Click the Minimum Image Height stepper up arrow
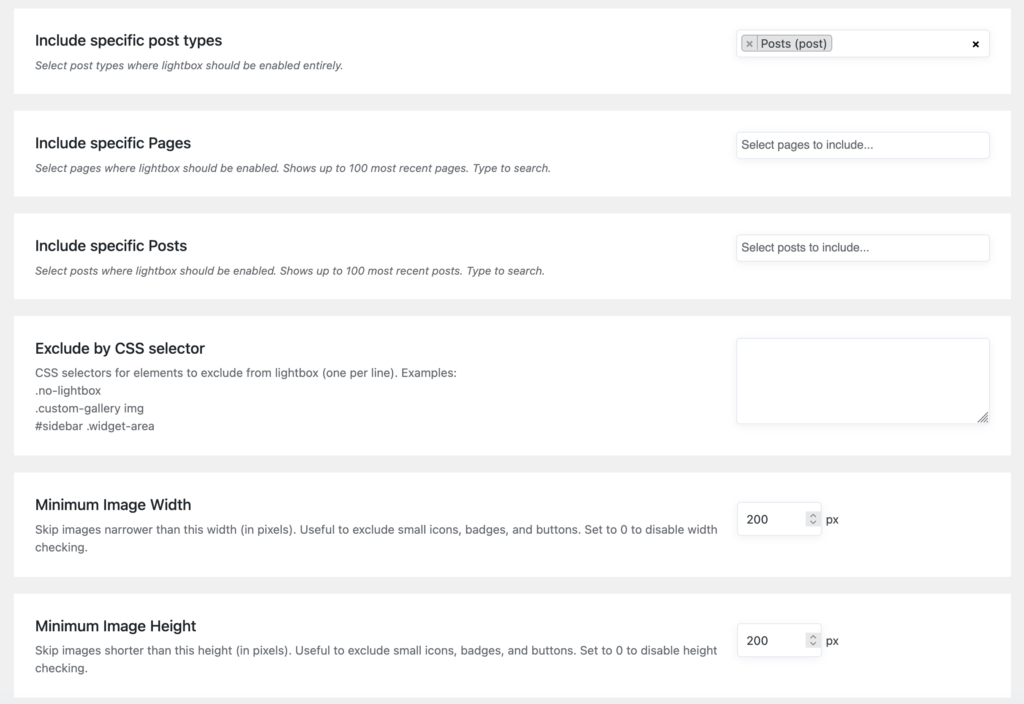The height and width of the screenshot is (704, 1024). coord(811,636)
